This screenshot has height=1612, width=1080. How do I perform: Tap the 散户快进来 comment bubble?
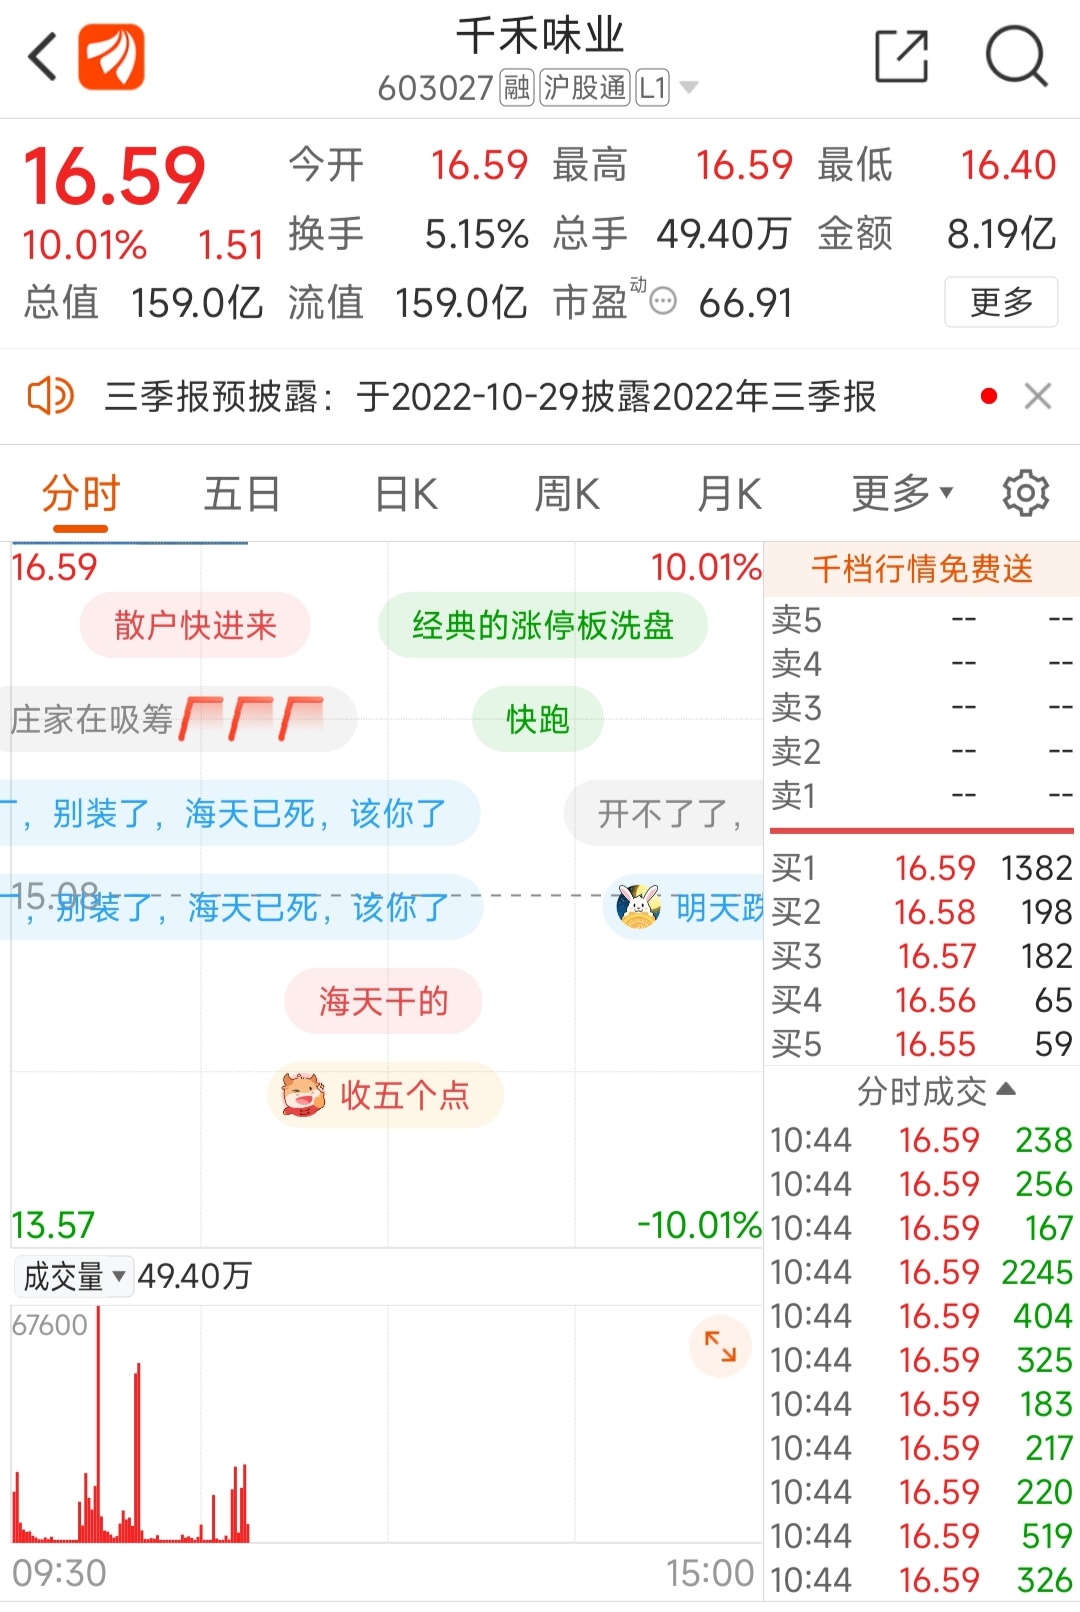point(195,625)
